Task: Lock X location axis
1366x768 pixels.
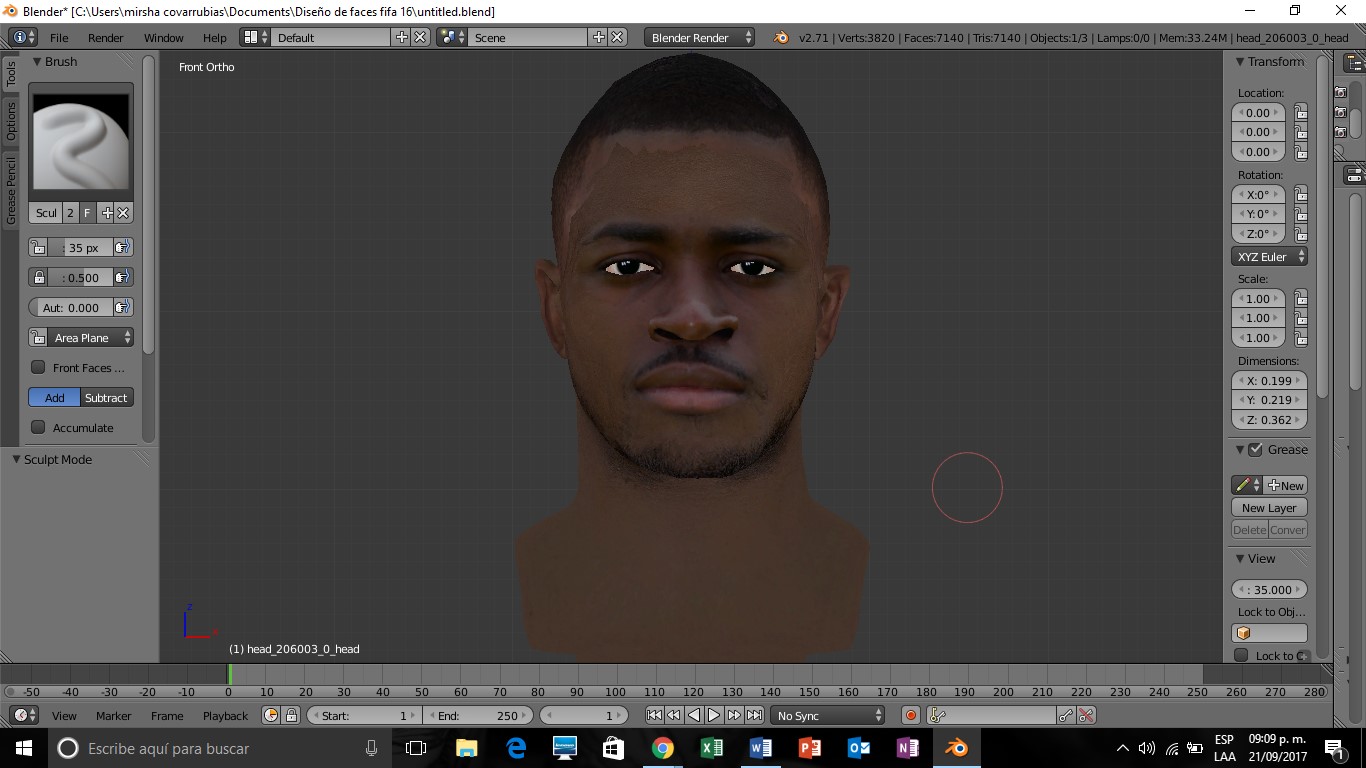Action: tap(1300, 113)
